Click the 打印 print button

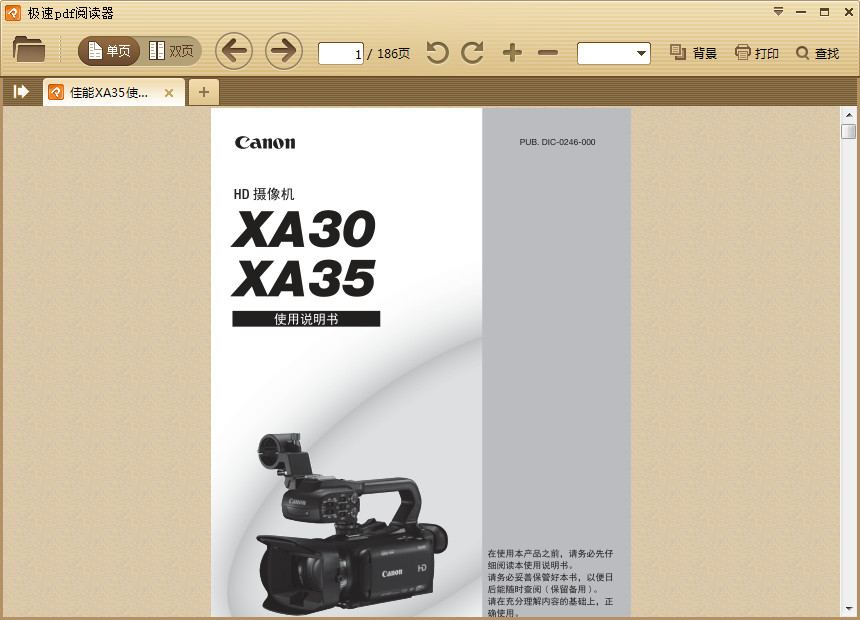point(756,53)
